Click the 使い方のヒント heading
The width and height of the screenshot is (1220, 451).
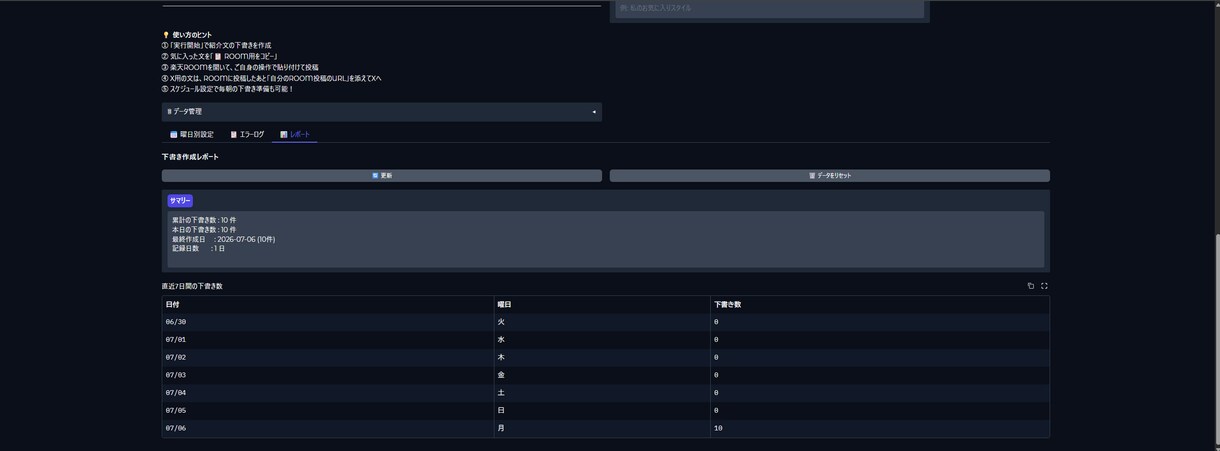click(x=187, y=35)
